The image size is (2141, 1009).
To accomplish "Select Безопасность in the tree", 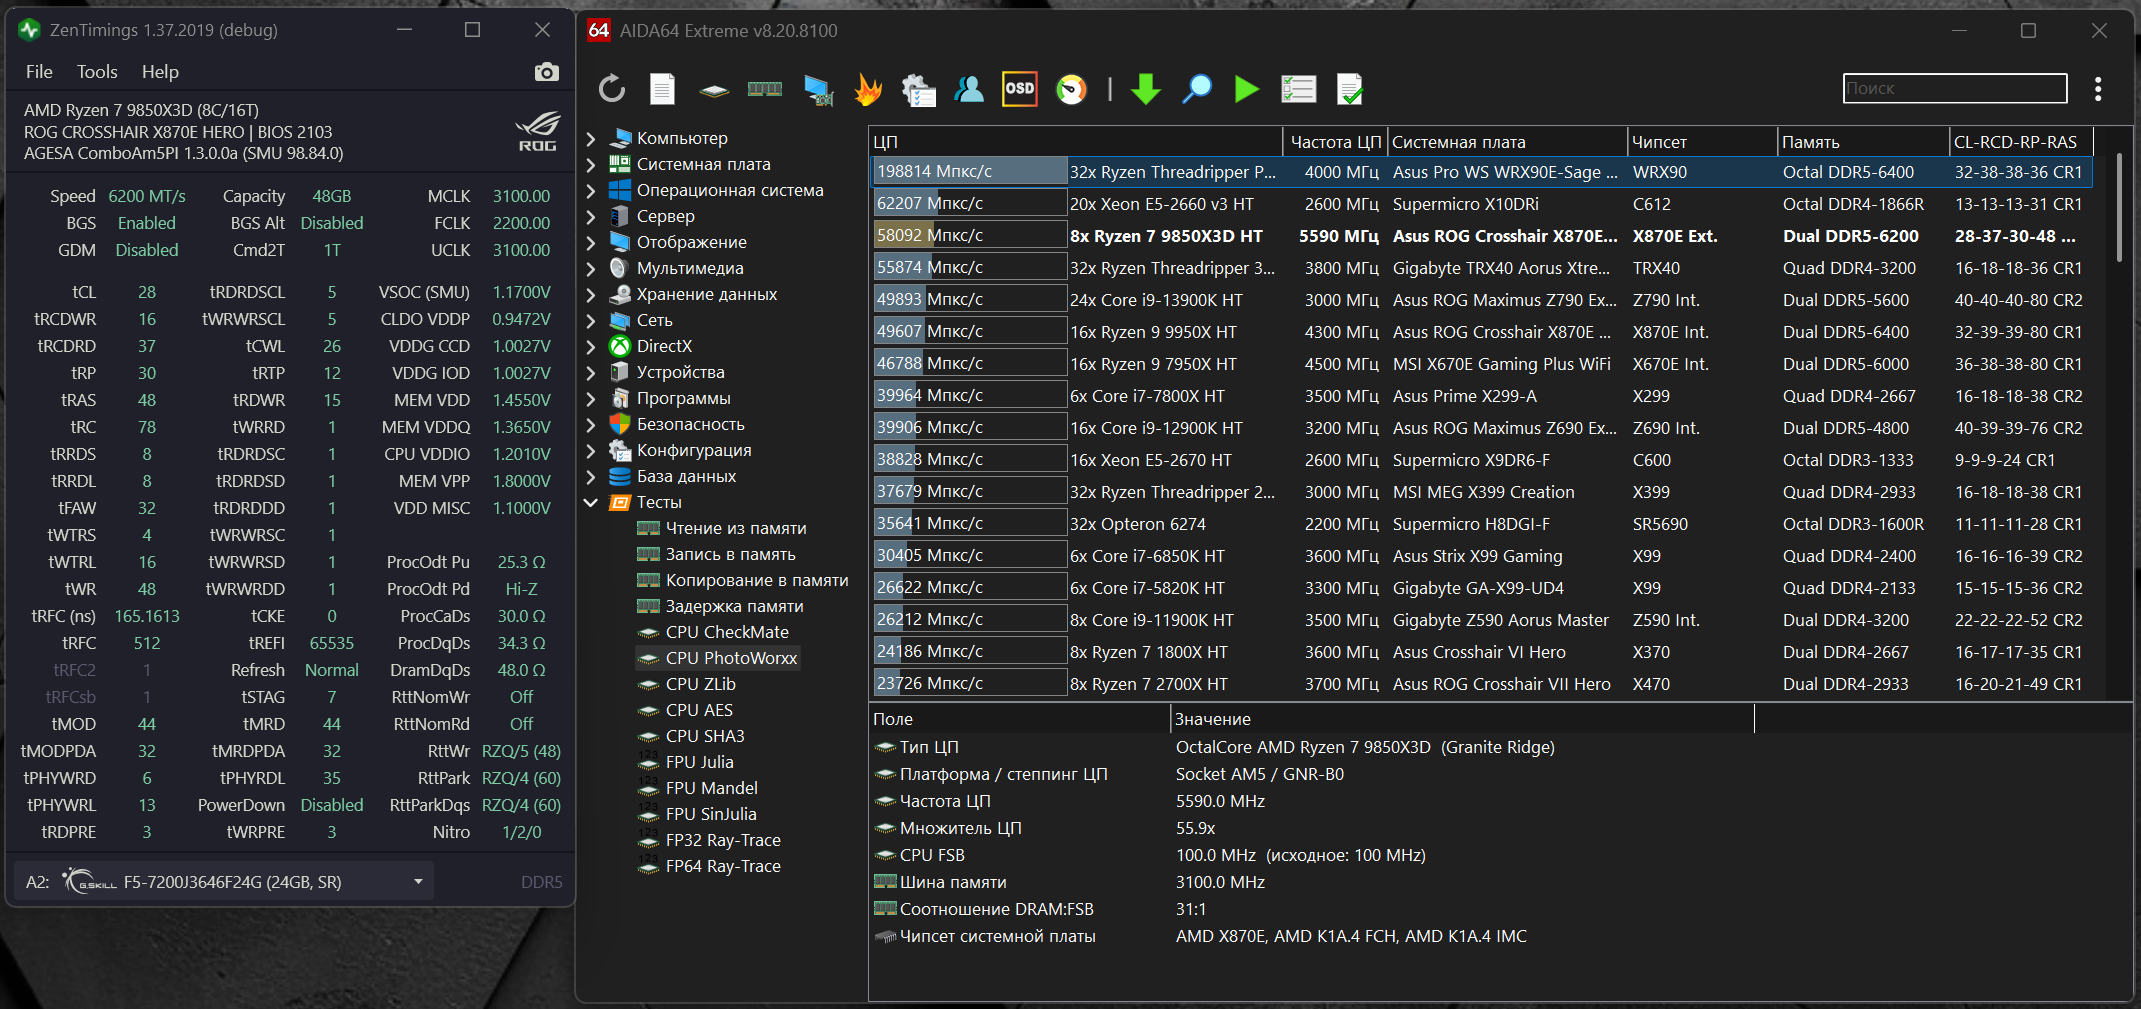I will (690, 424).
